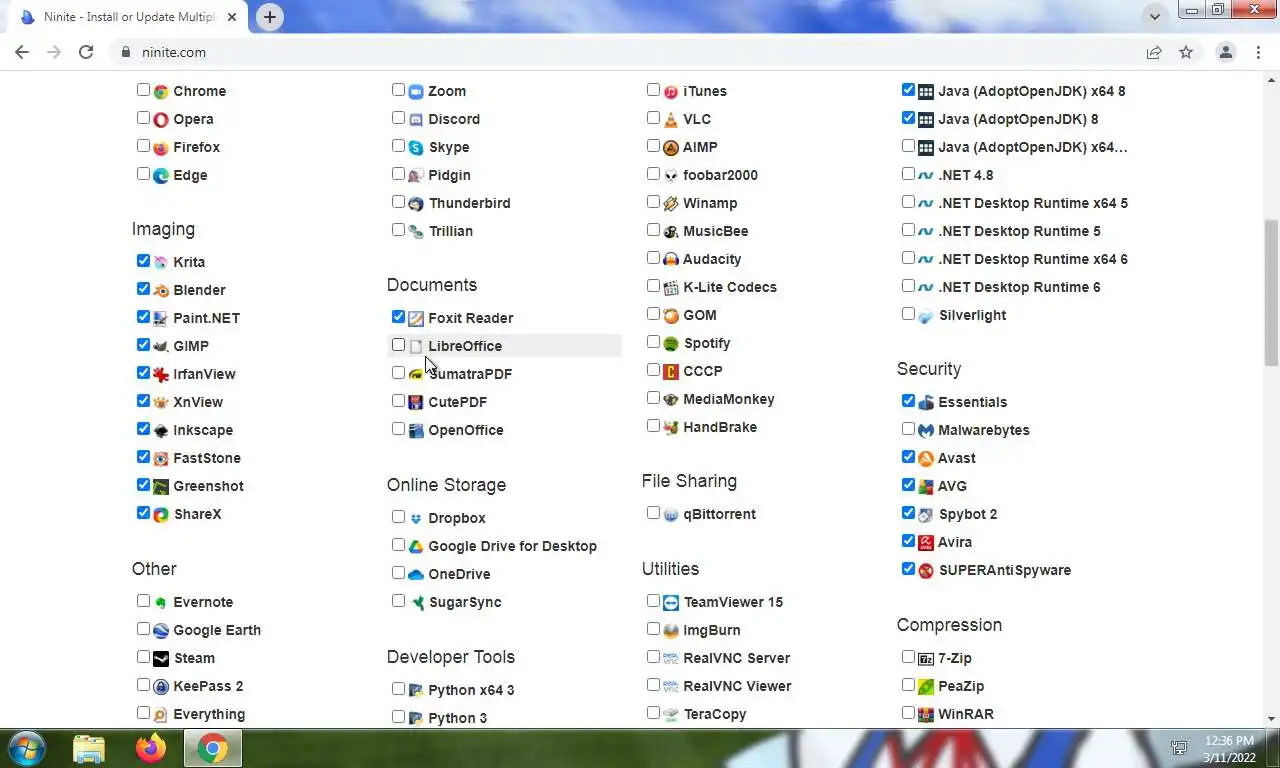Click the Spotify icon

click(671, 343)
